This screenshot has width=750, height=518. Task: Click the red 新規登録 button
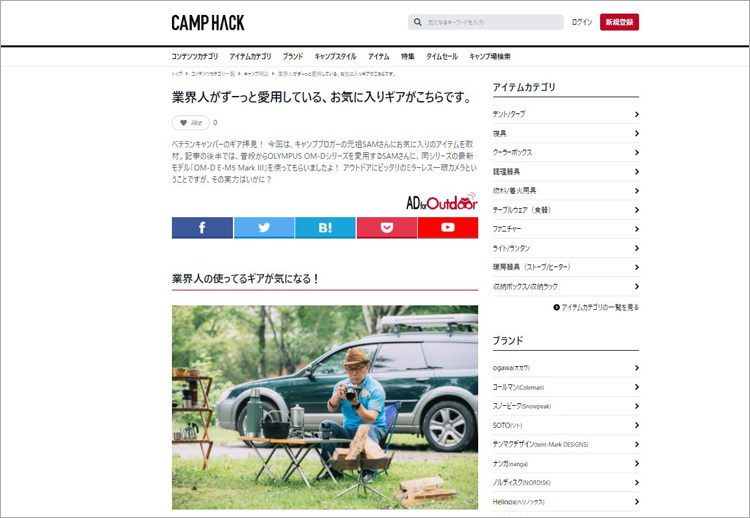[619, 22]
